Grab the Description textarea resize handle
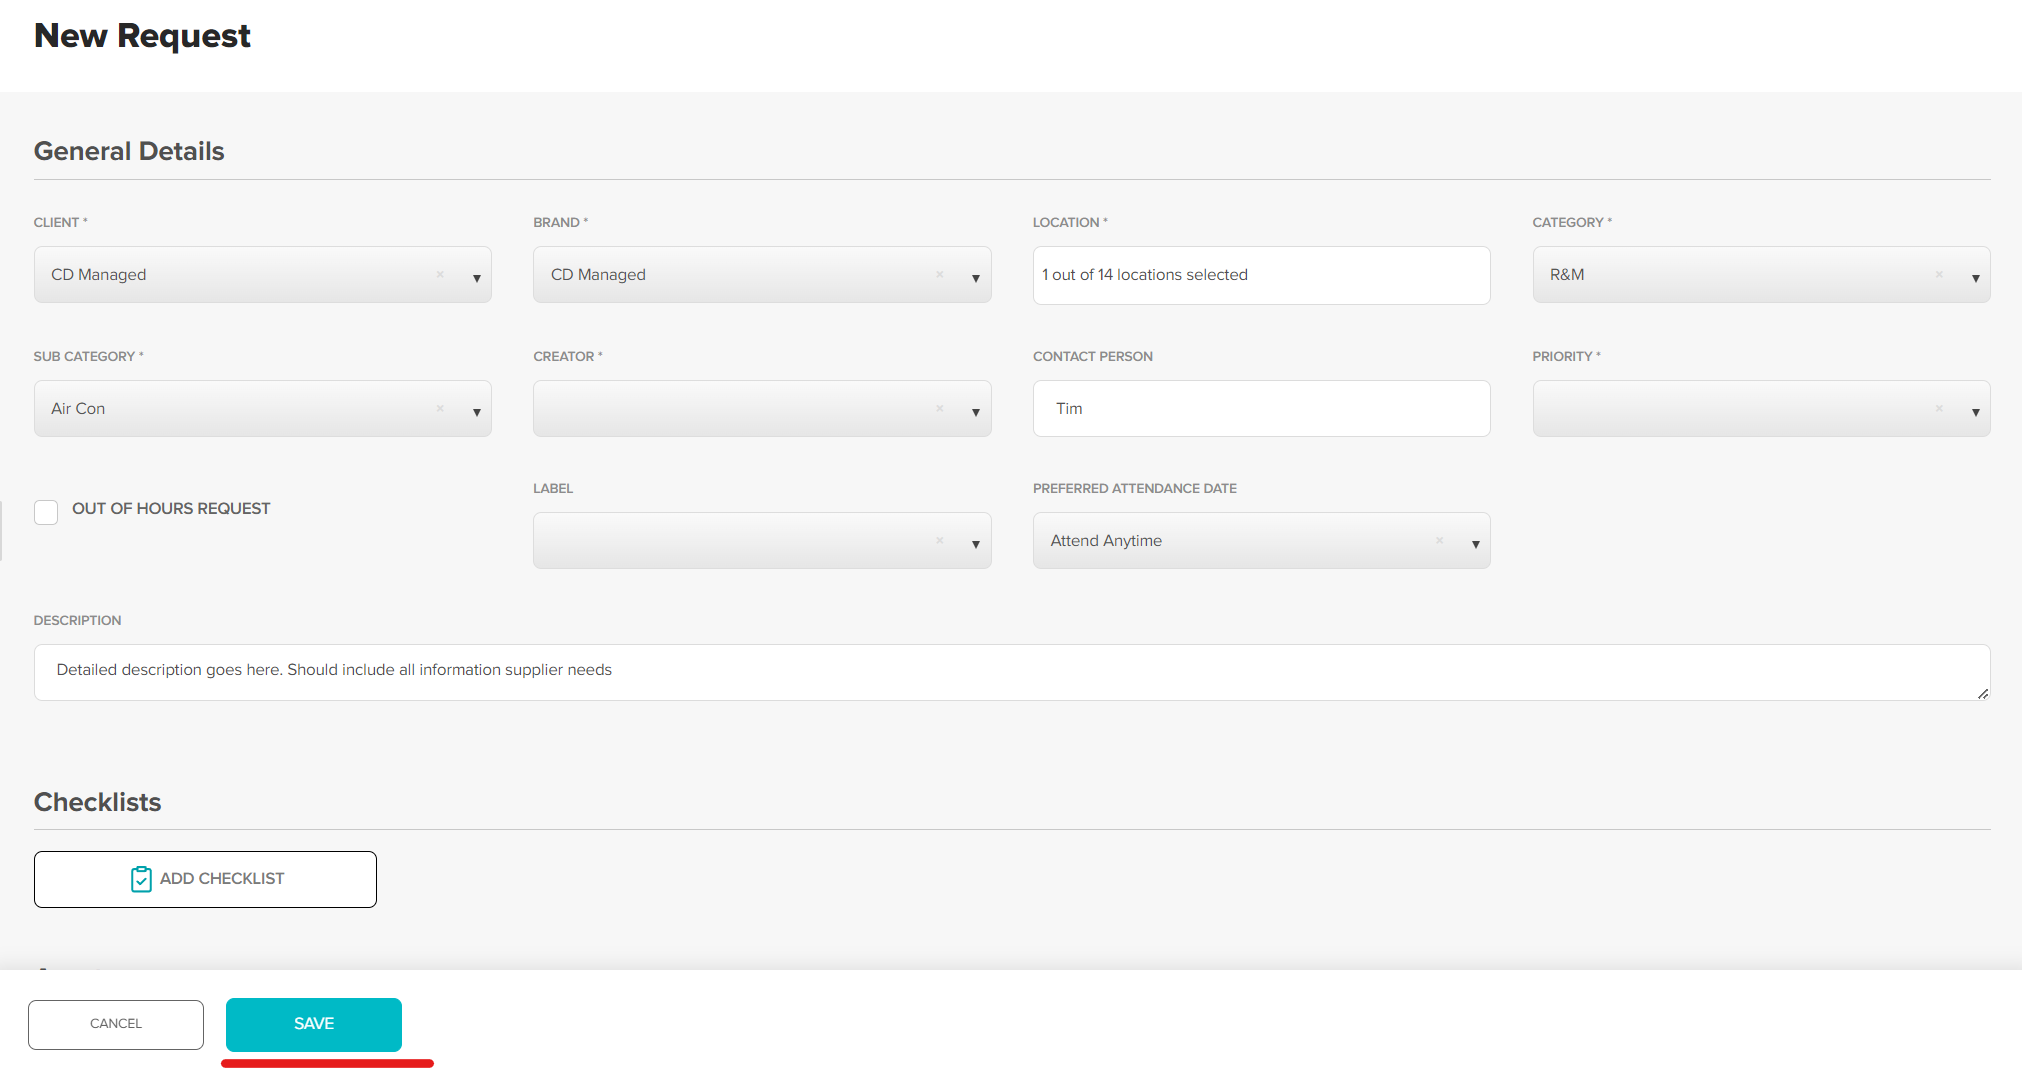The image size is (2022, 1072). pos(1982,693)
